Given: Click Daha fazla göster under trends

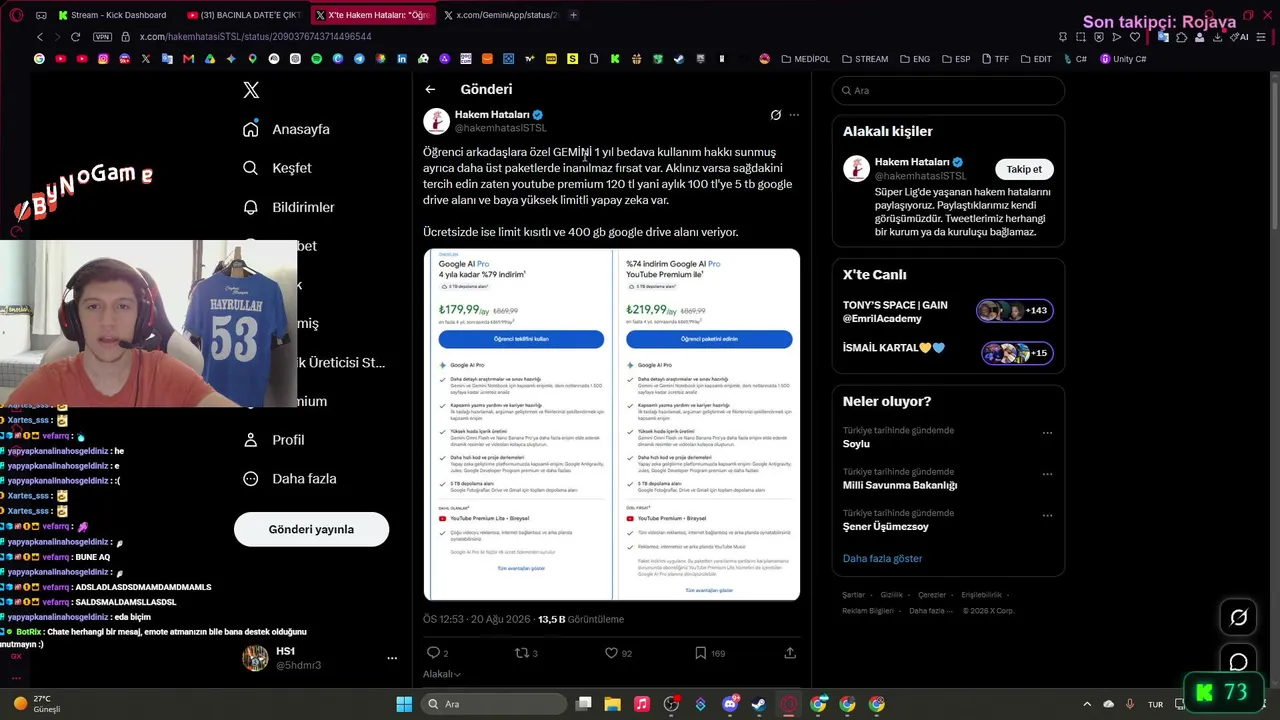Looking at the screenshot, I should coord(882,558).
